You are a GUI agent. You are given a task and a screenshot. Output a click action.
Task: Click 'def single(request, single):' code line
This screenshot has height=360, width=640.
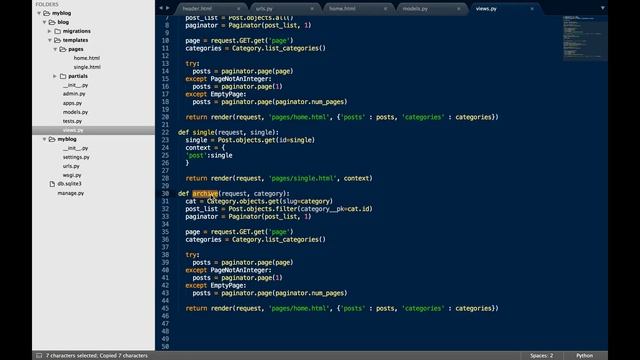pos(228,132)
